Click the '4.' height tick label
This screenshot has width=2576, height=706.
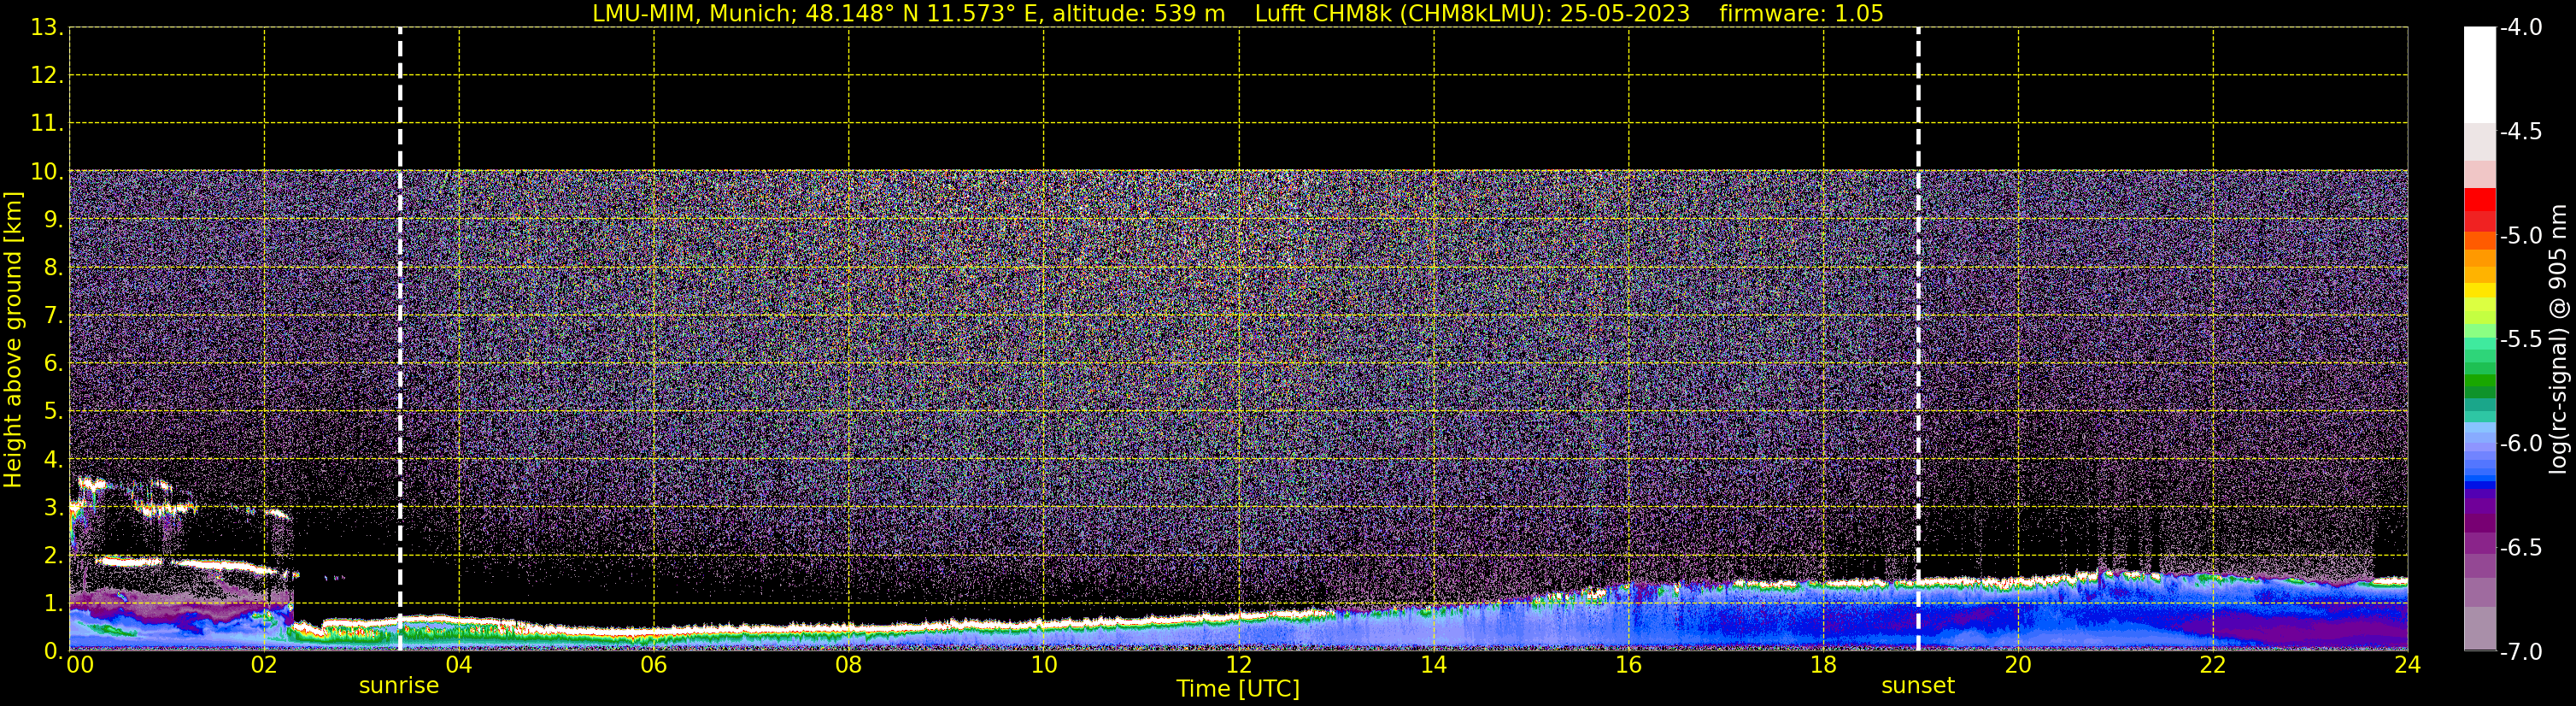(x=53, y=460)
